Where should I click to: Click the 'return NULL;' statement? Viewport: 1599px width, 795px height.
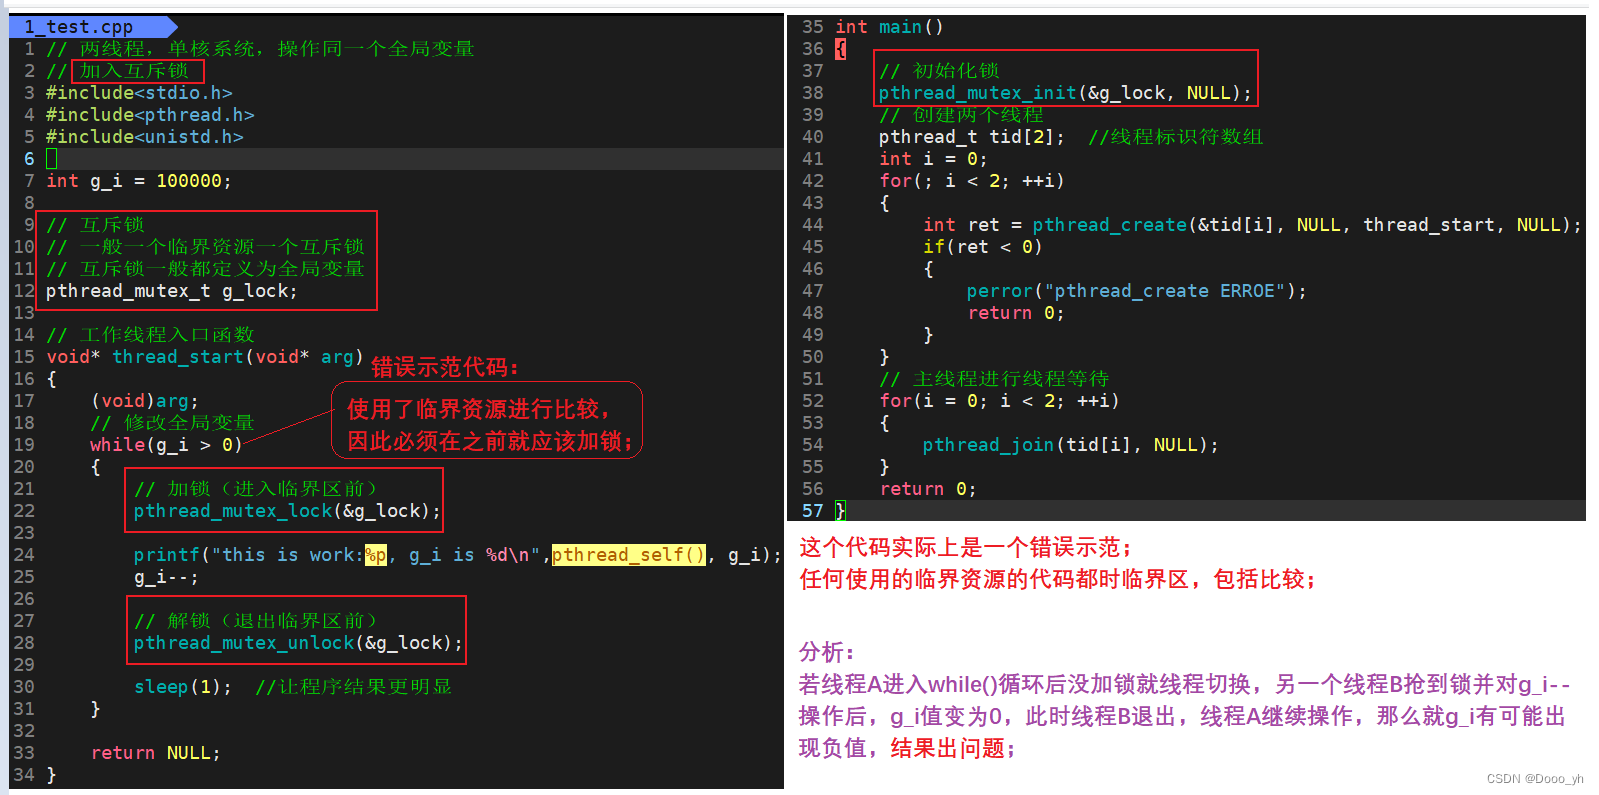pyautogui.click(x=155, y=753)
